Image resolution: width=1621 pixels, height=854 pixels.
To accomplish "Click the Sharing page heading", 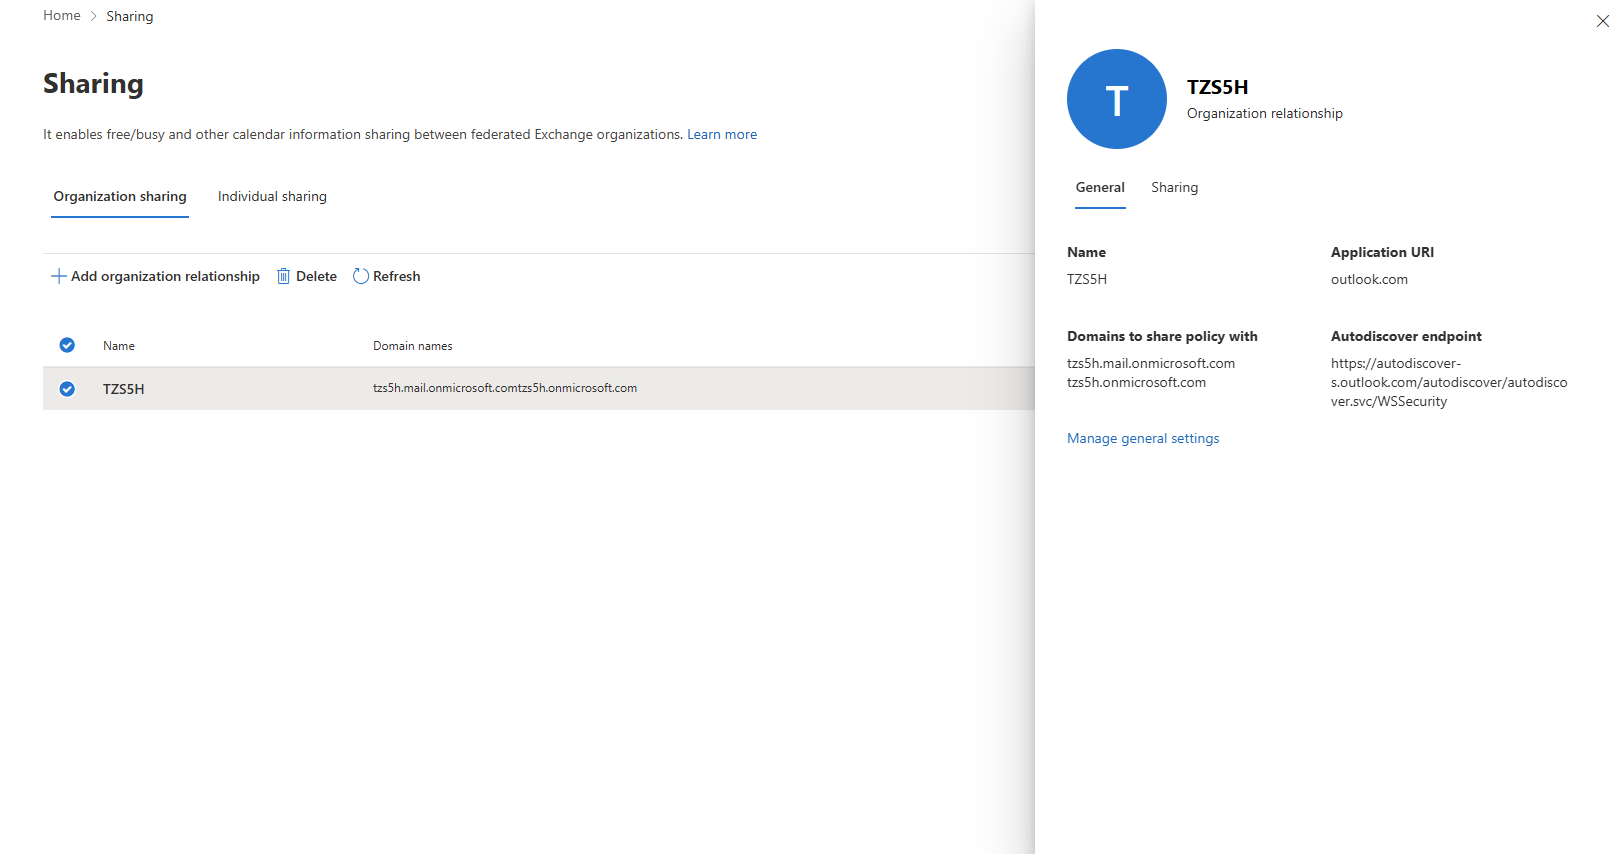I will click(x=93, y=83).
